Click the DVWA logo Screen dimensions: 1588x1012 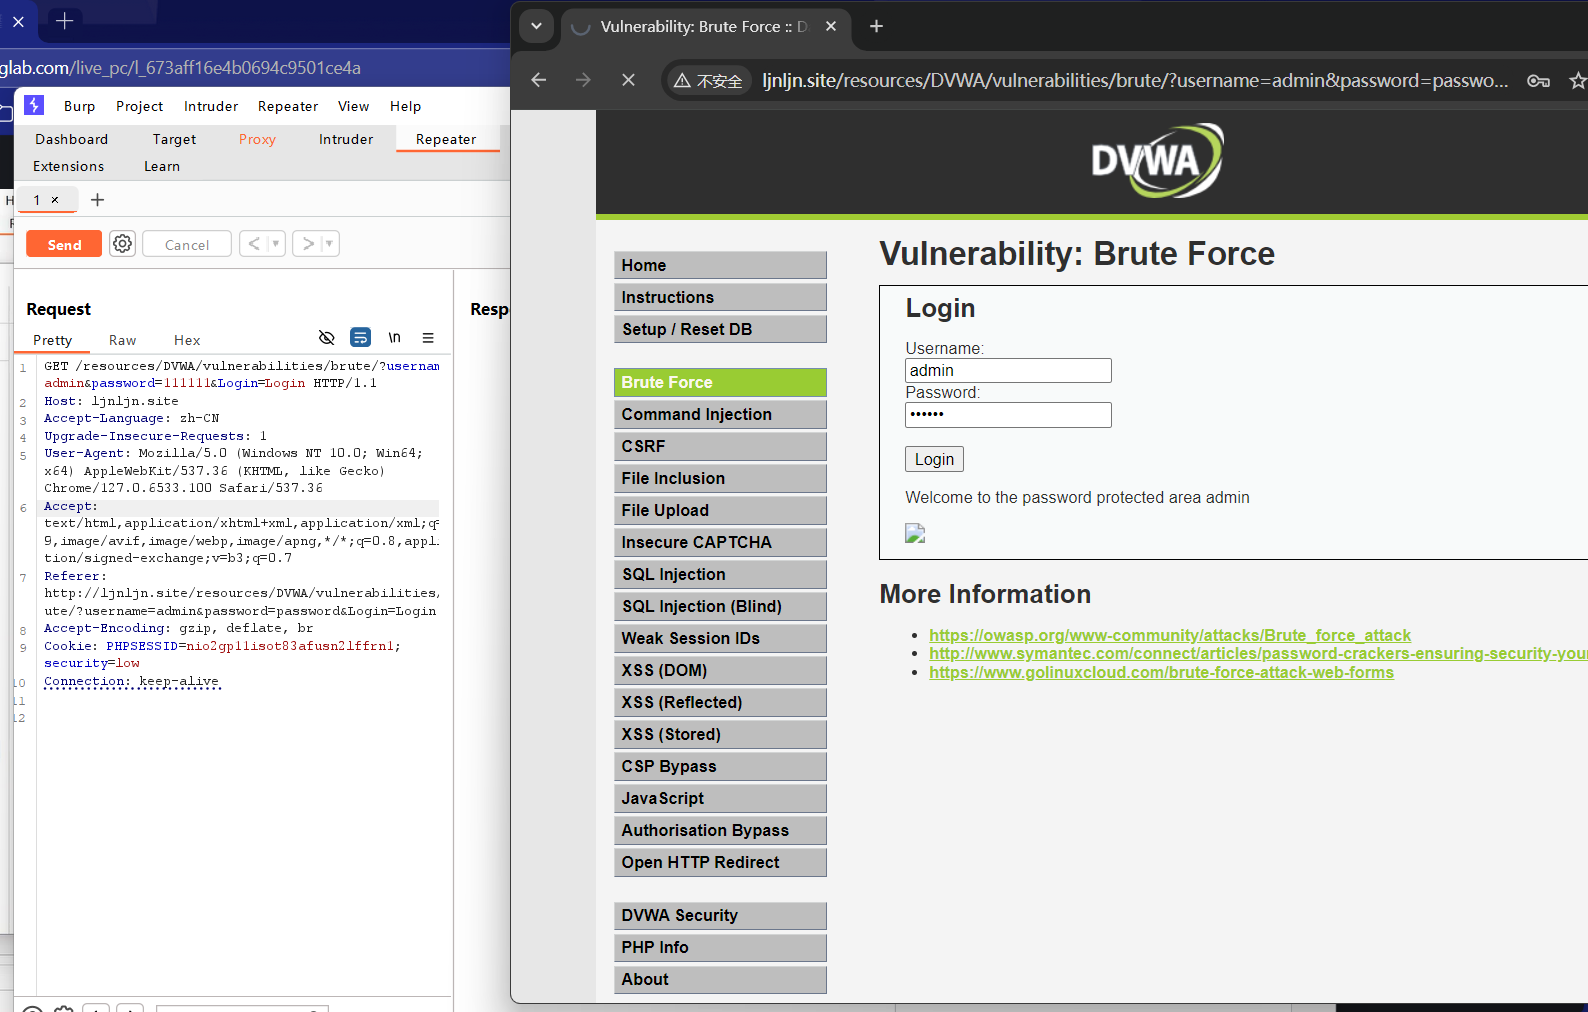click(x=1157, y=160)
